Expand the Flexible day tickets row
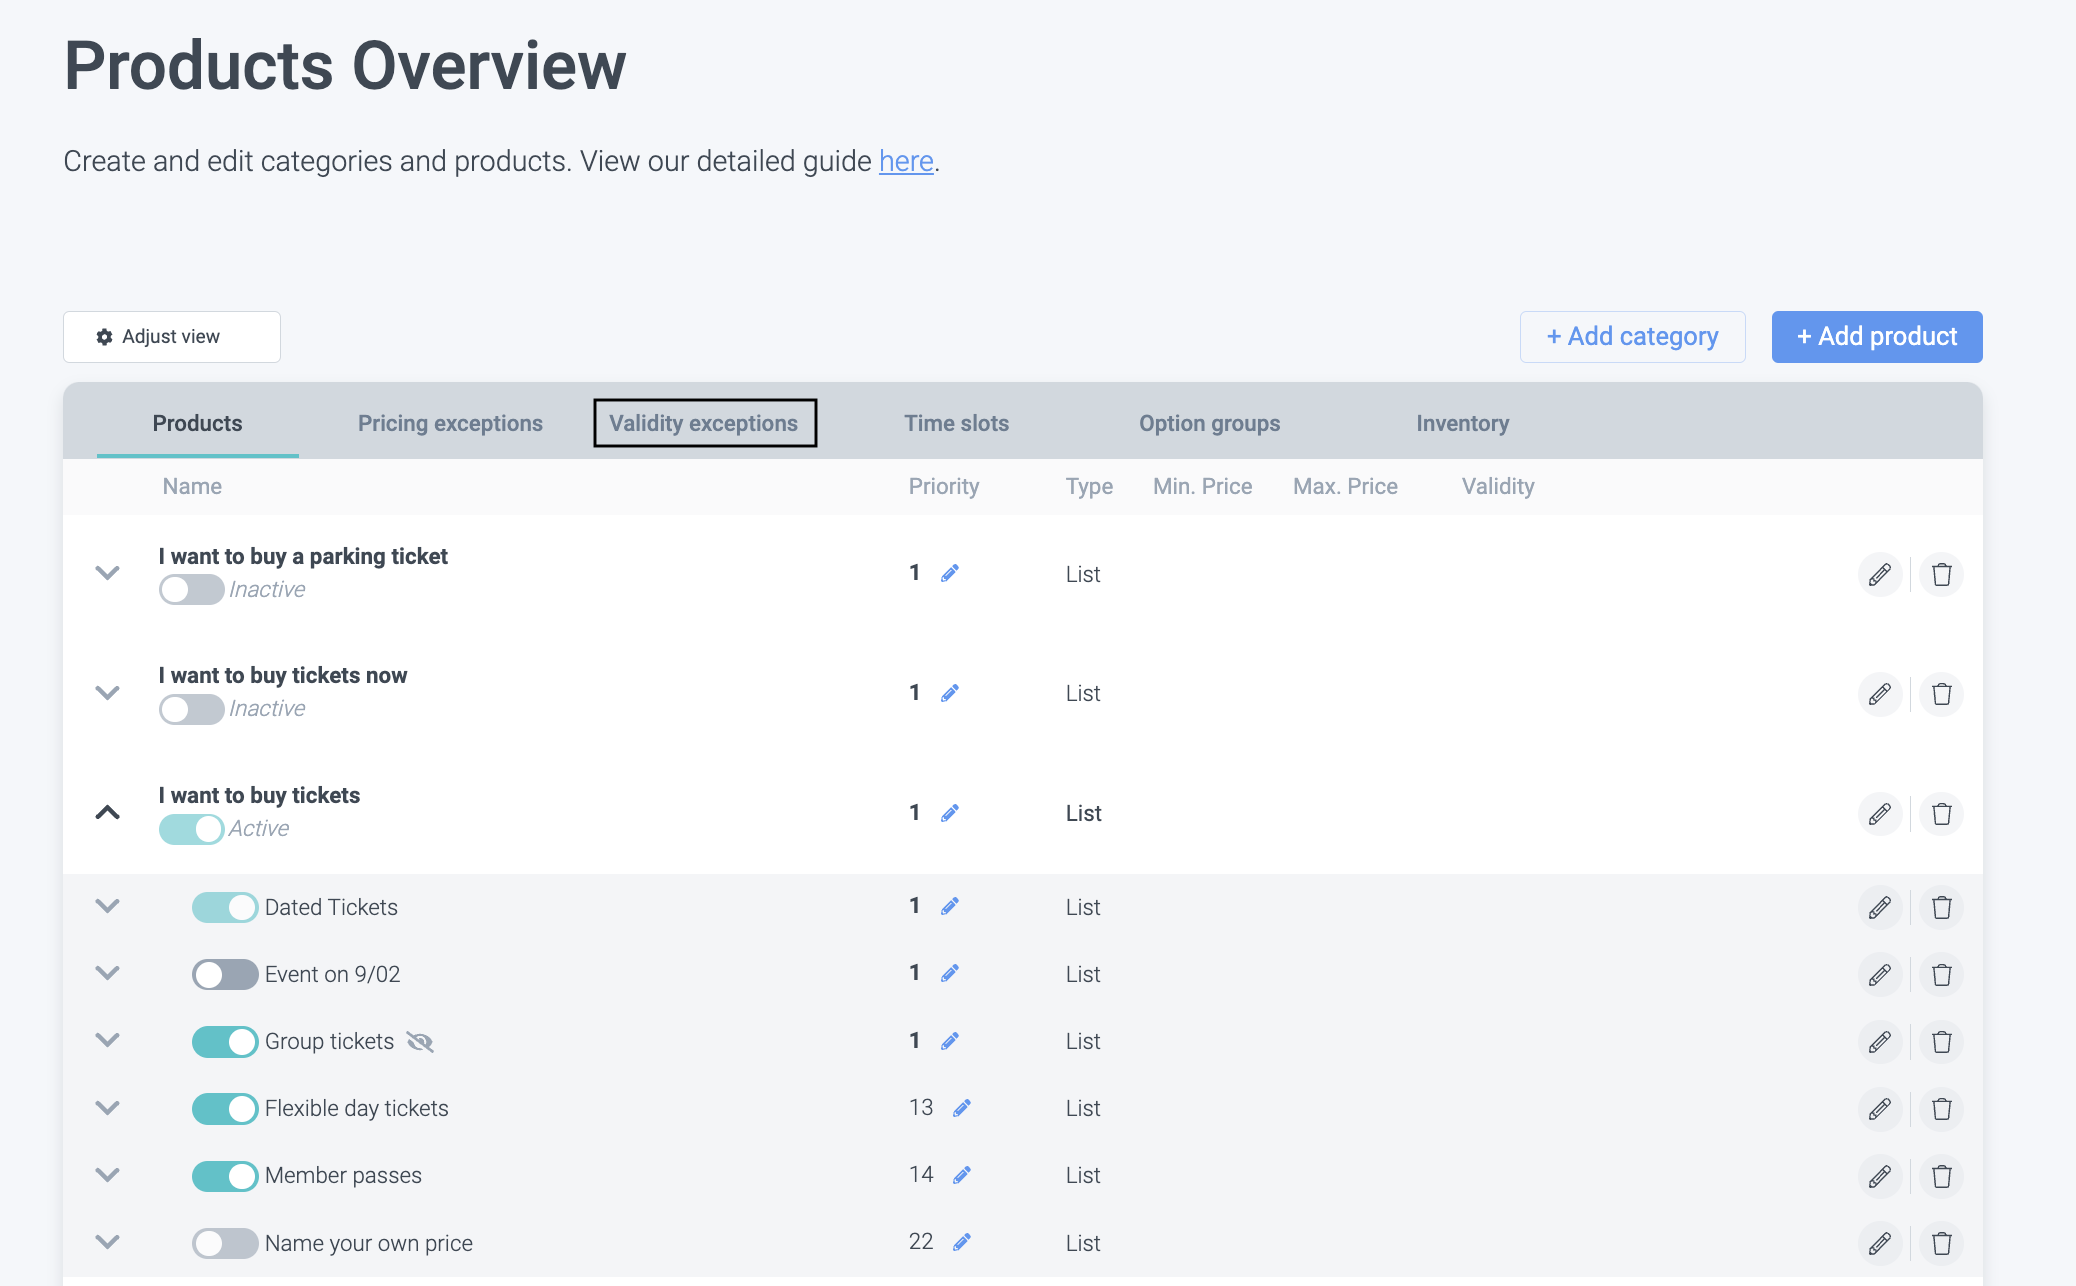The height and width of the screenshot is (1286, 2076). click(x=107, y=1108)
